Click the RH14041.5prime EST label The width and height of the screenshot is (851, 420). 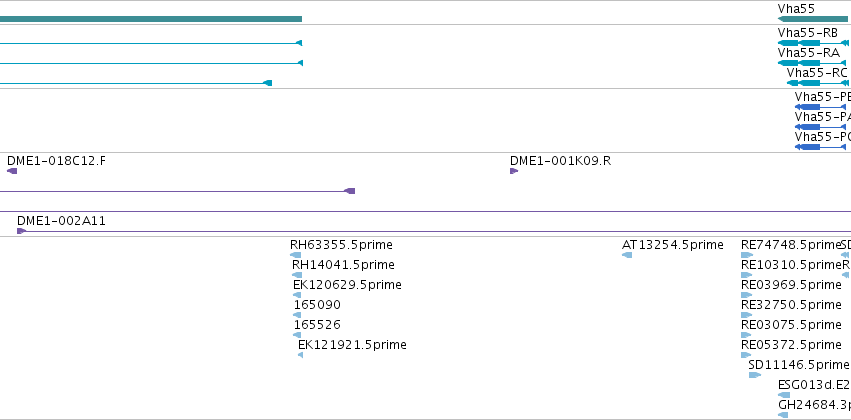344,265
